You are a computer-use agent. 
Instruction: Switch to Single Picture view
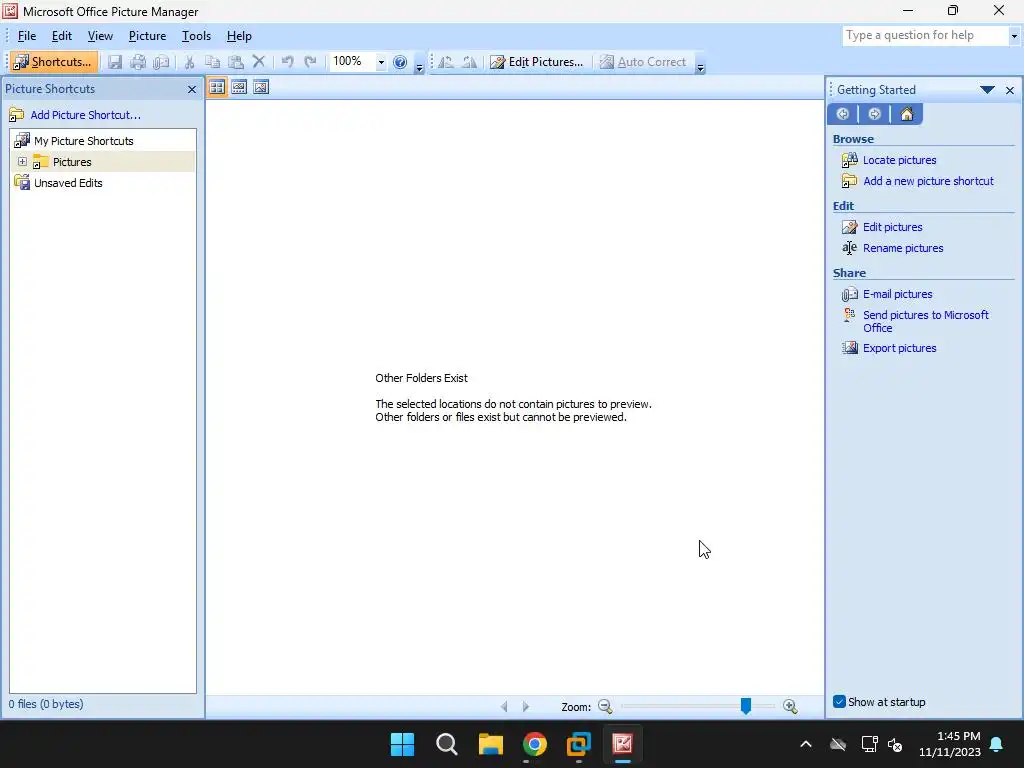click(x=261, y=87)
